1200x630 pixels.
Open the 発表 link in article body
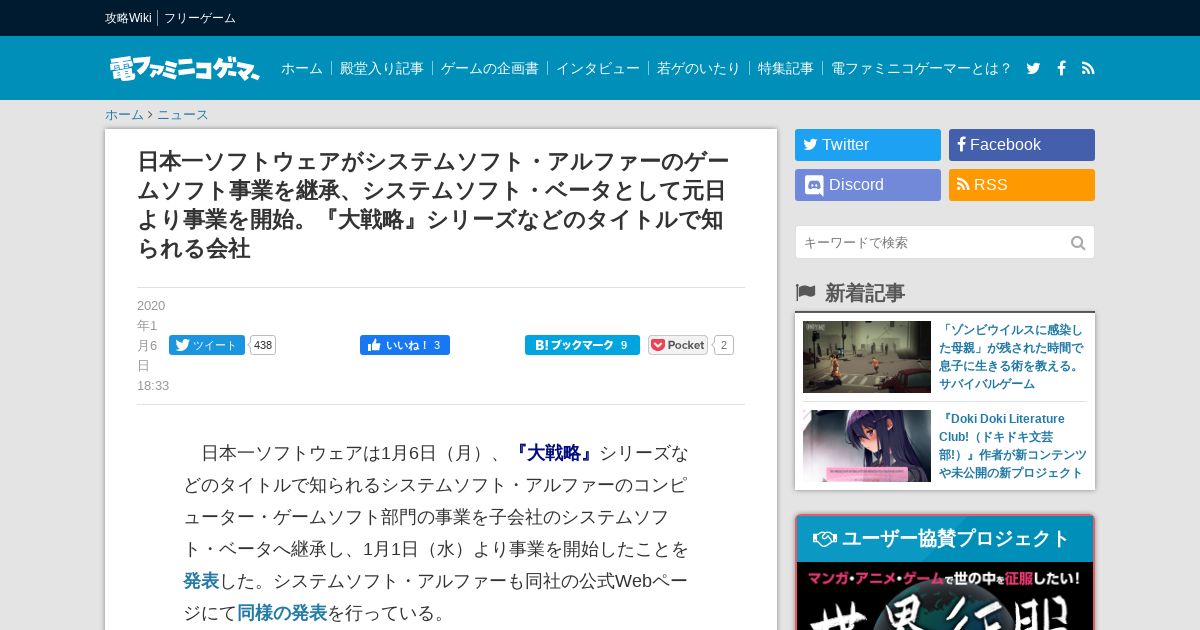[201, 581]
